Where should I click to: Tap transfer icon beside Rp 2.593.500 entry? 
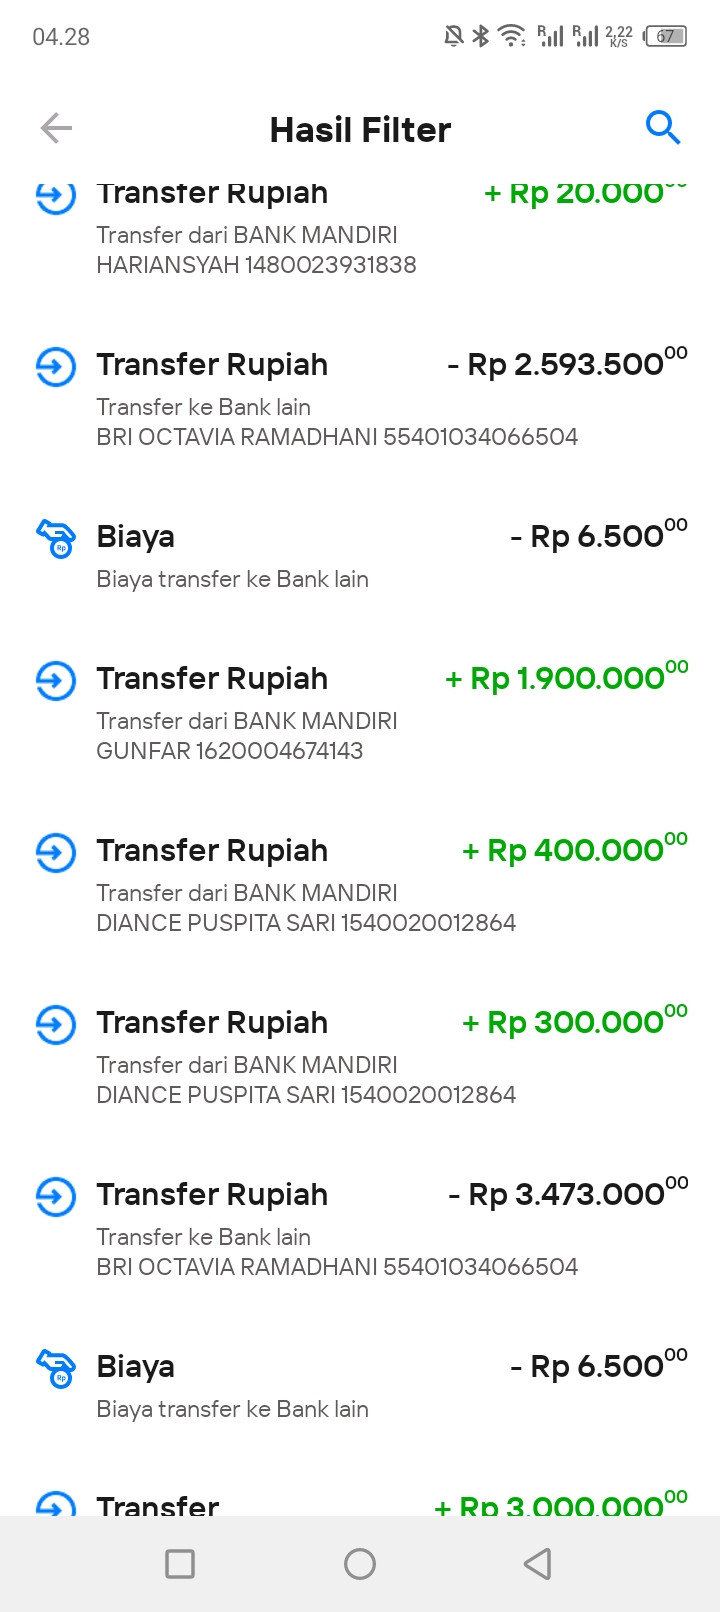pos(56,366)
